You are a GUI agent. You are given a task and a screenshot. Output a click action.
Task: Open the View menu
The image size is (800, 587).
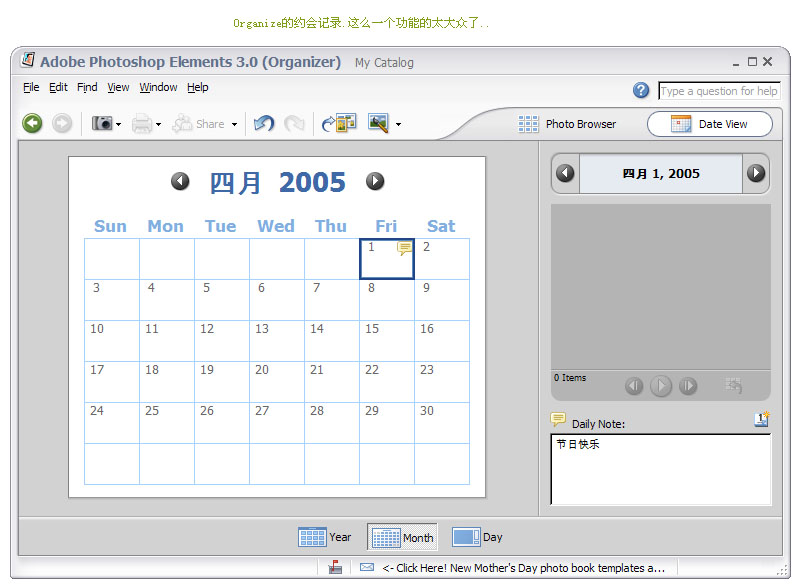tap(118, 87)
